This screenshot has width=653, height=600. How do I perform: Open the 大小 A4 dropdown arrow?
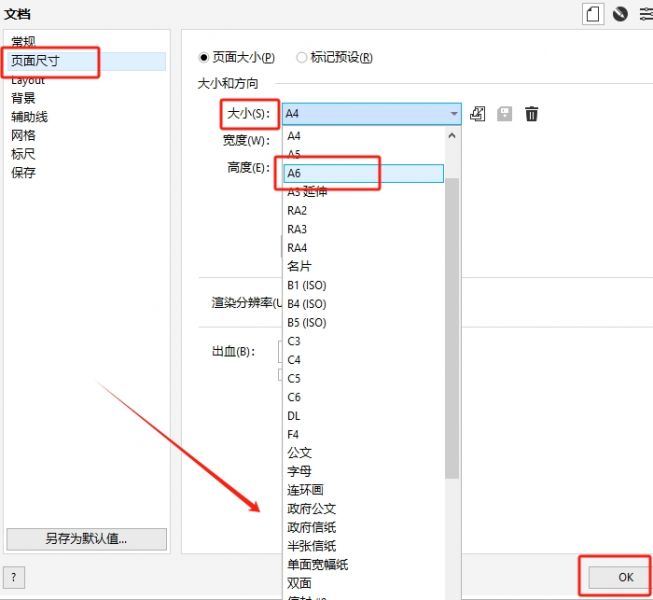coord(454,114)
